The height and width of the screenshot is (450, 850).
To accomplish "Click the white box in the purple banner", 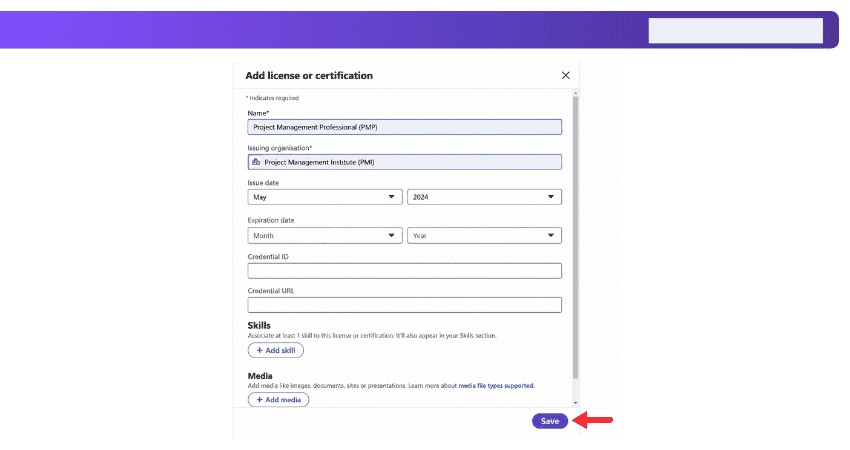I will 736,30.
